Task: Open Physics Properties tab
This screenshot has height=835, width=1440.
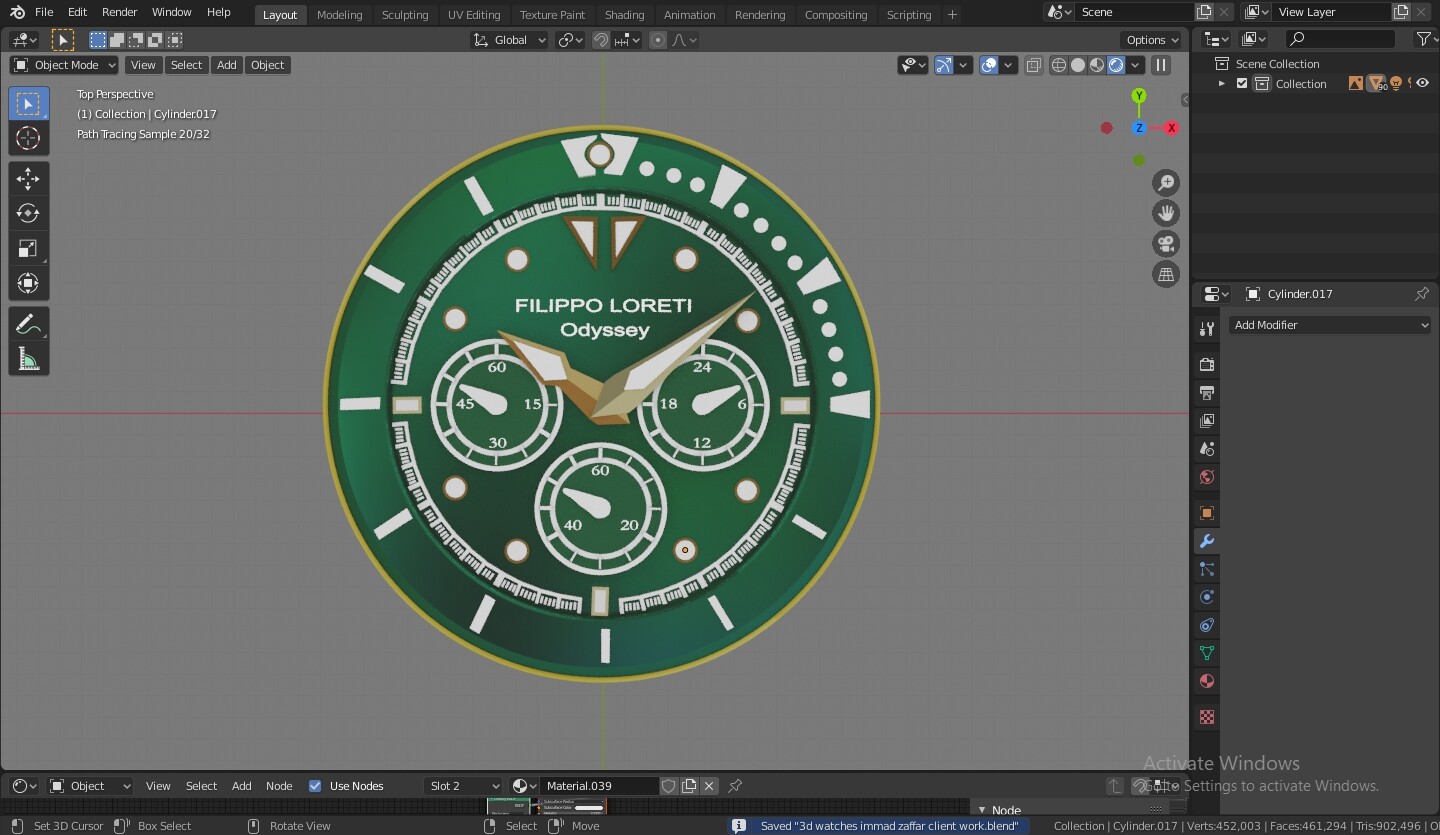Action: 1207,597
